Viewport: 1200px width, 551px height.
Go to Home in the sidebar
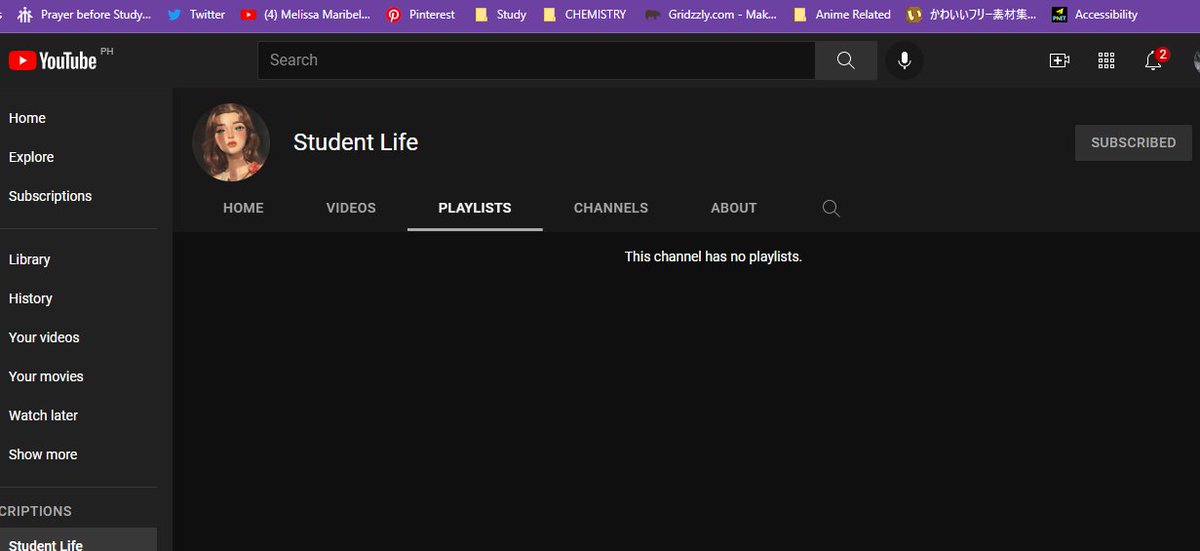click(27, 118)
